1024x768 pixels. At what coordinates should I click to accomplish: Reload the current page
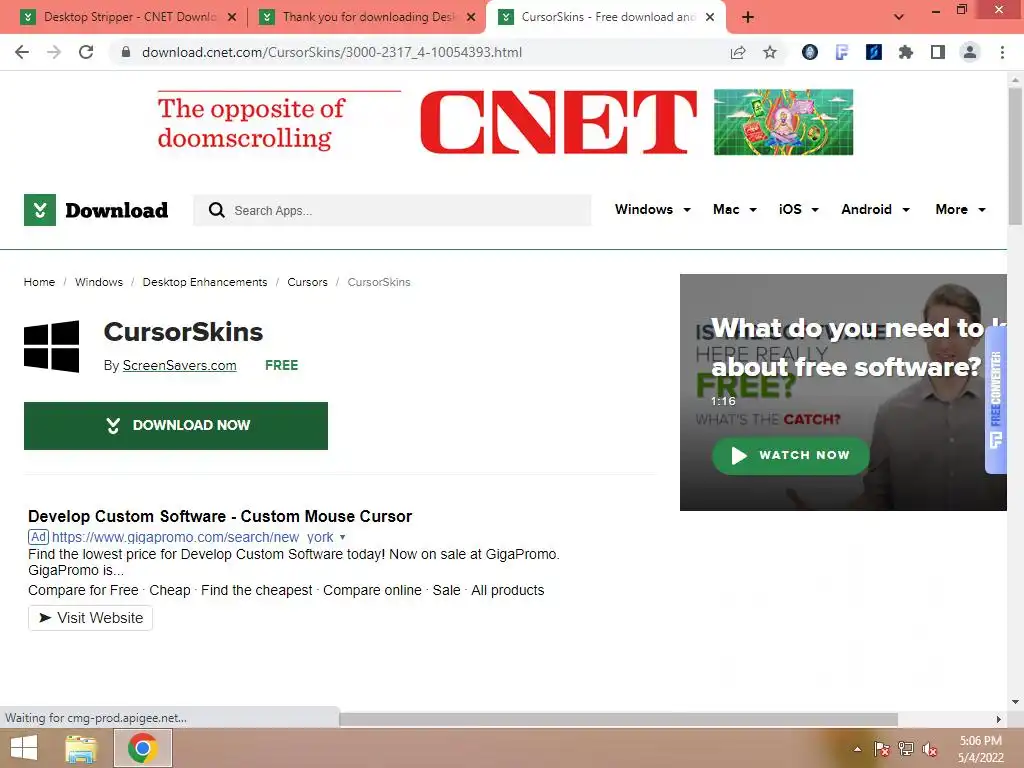click(86, 52)
